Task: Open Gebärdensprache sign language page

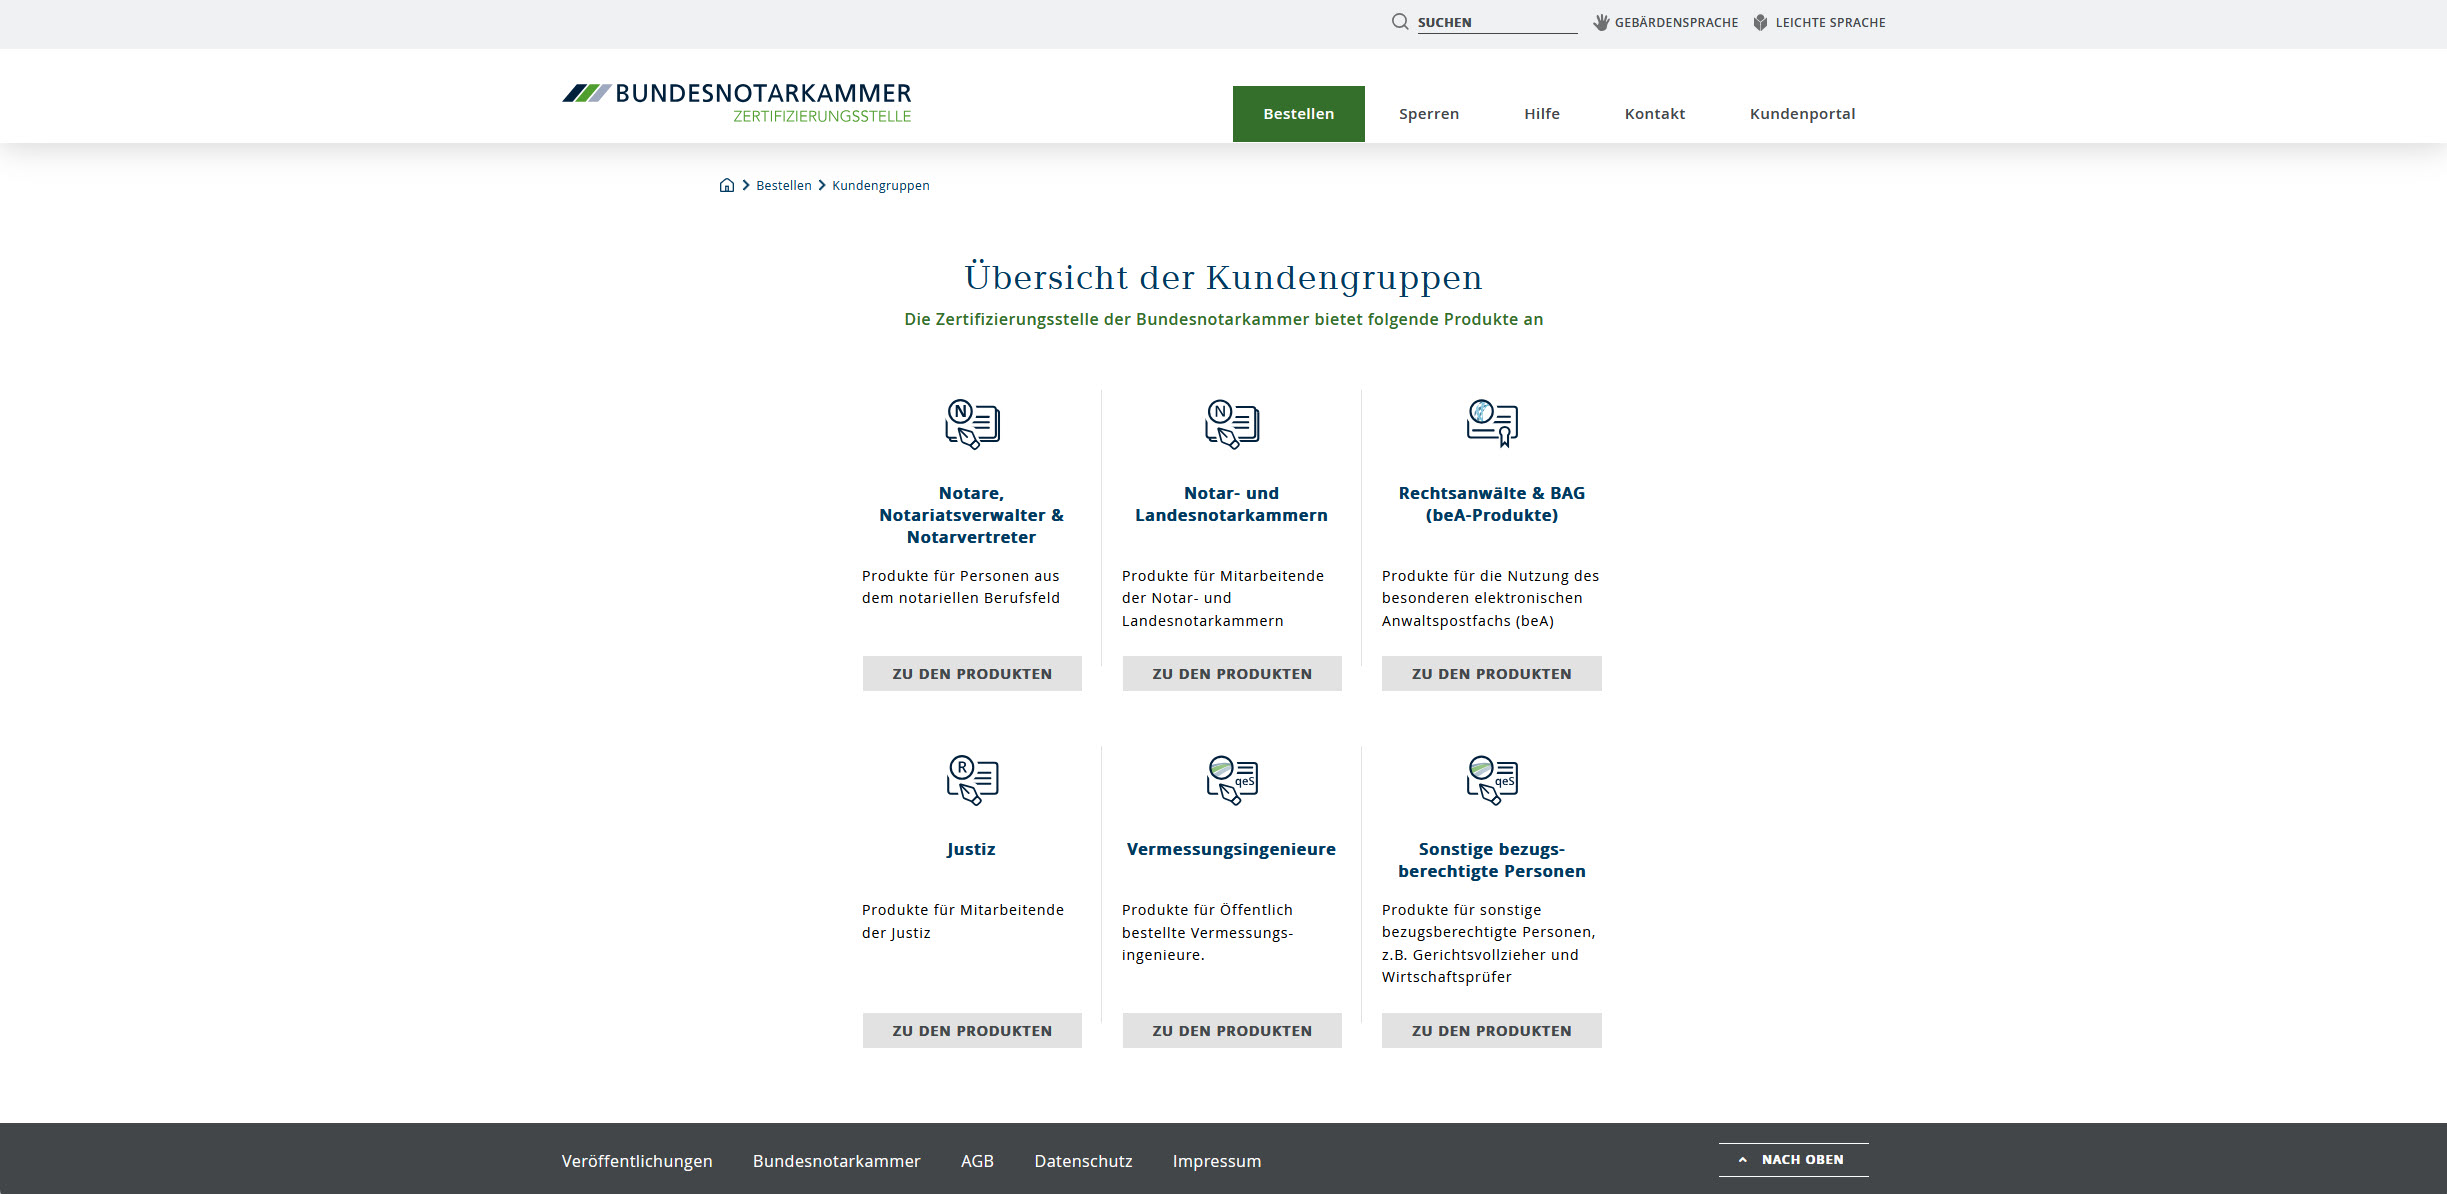Action: click(1666, 22)
